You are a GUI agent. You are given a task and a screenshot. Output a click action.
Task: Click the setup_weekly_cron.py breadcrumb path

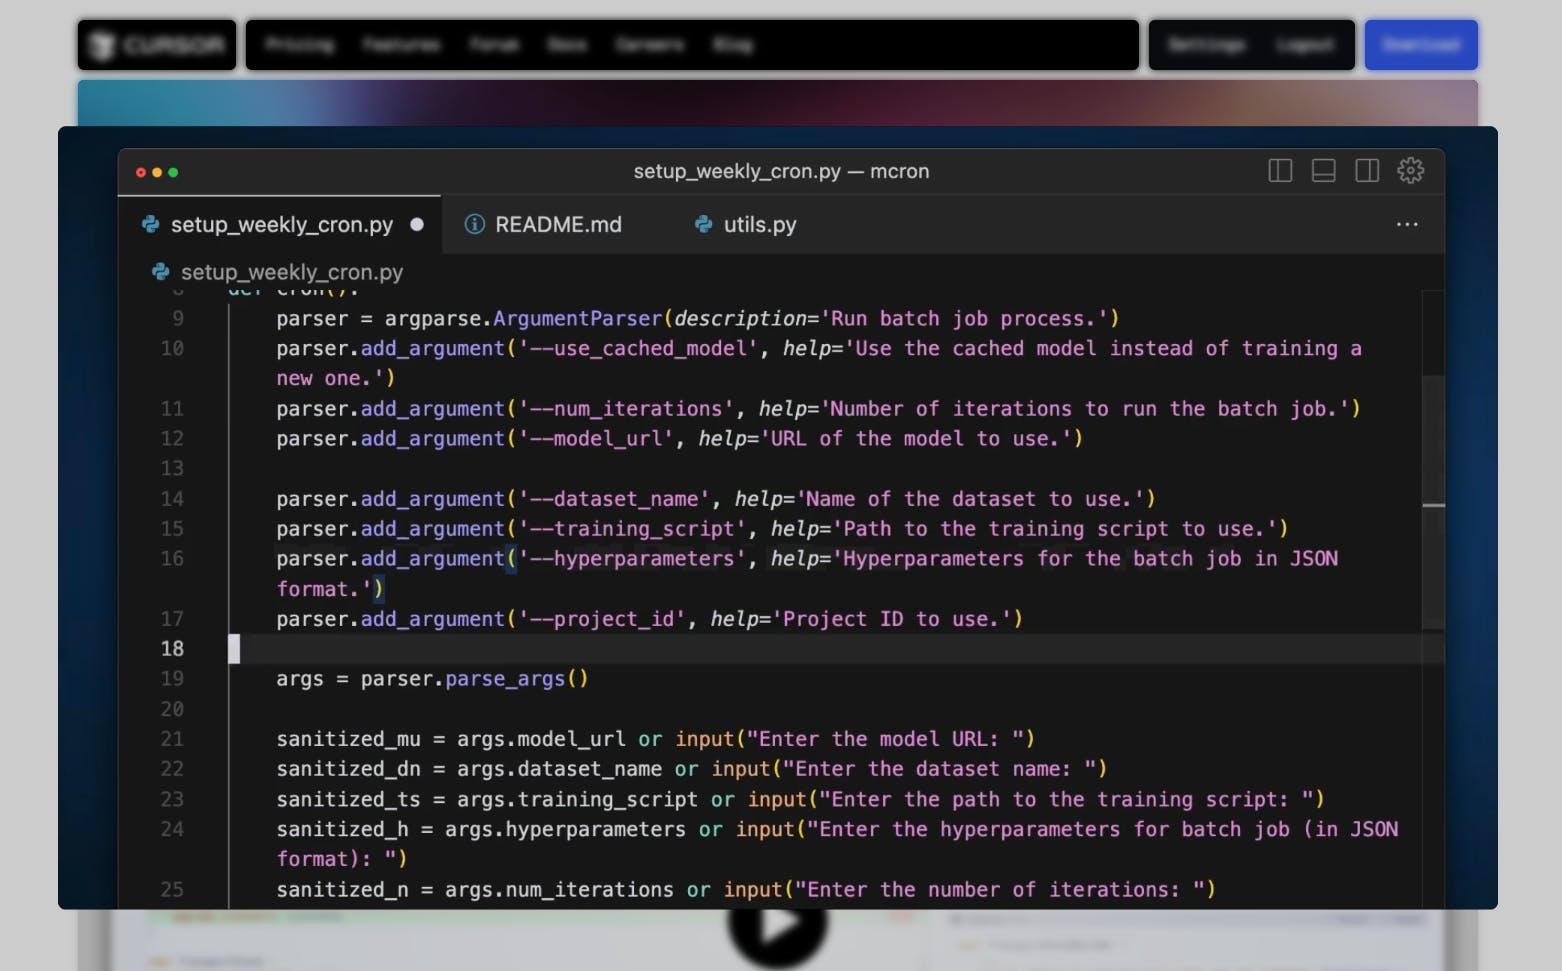(291, 272)
